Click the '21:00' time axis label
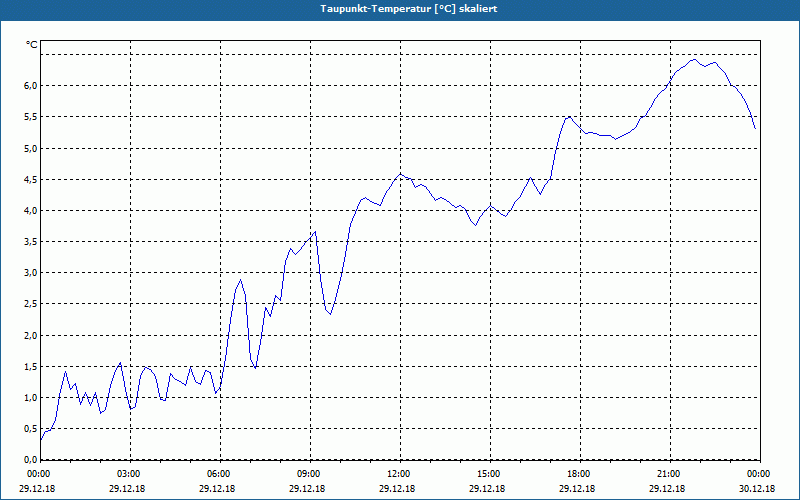This screenshot has height=500, width=800. click(x=669, y=474)
